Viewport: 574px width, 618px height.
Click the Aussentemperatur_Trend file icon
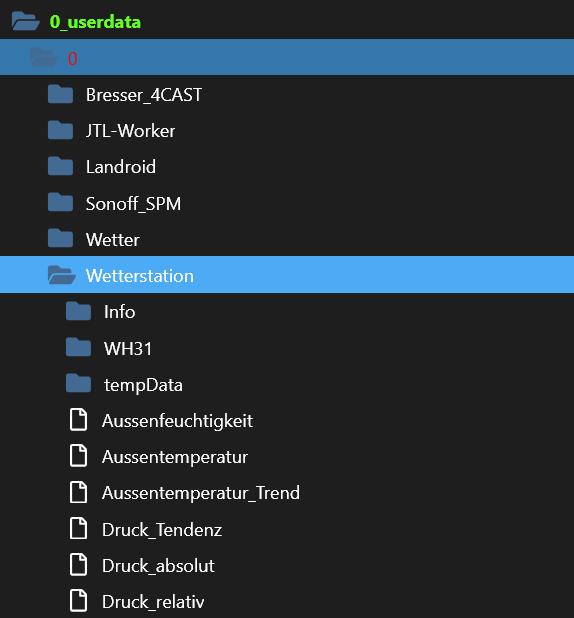pyautogui.click(x=78, y=492)
